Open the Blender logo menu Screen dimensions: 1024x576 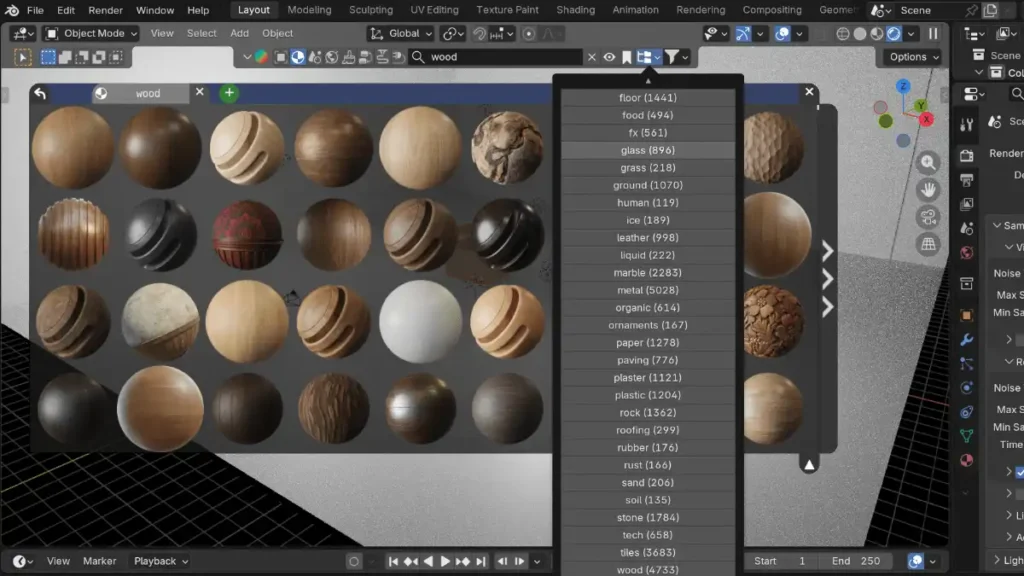pyautogui.click(x=12, y=10)
